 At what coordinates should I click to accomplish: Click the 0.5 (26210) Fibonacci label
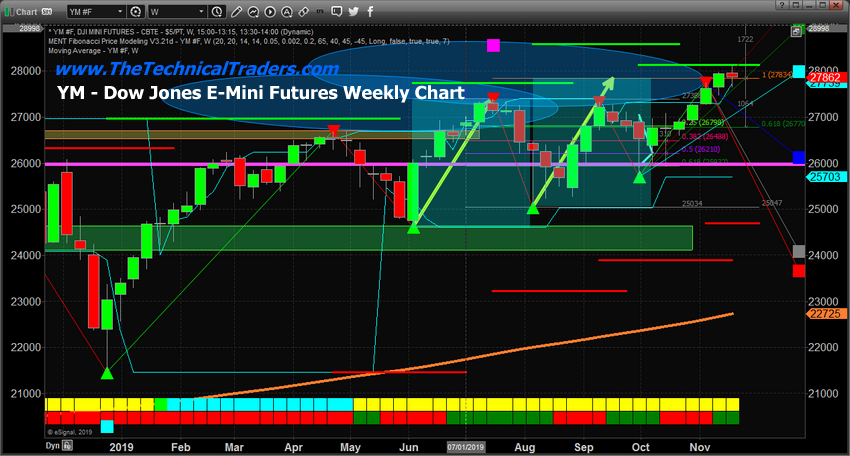click(700, 149)
